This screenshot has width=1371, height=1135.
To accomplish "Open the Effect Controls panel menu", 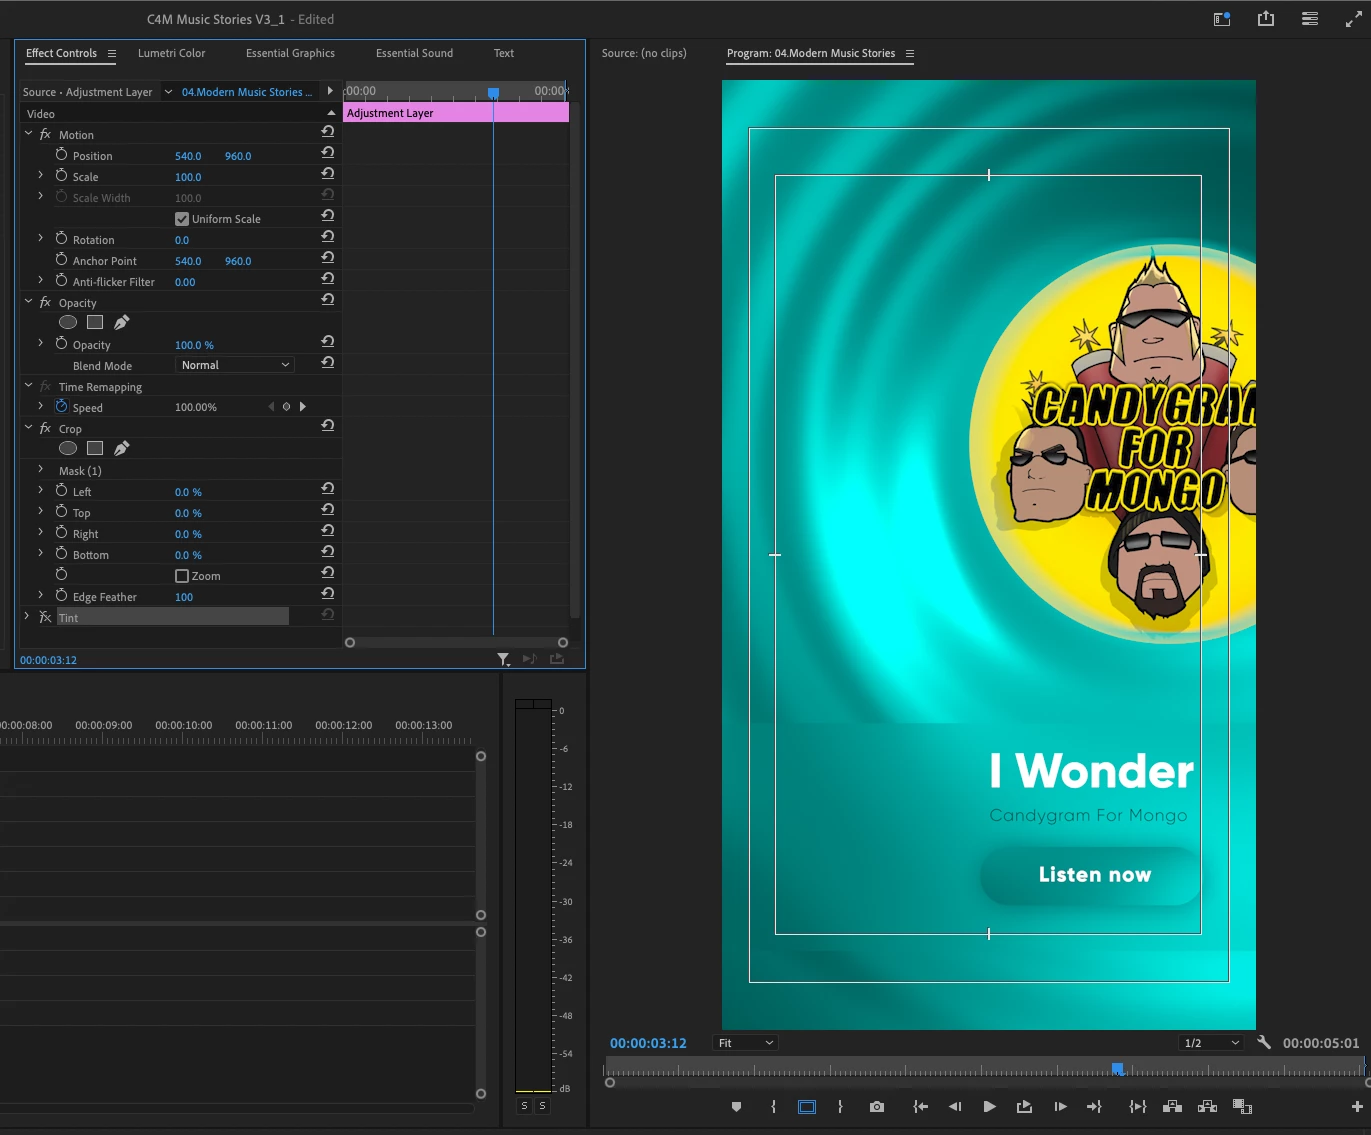I will [112, 54].
